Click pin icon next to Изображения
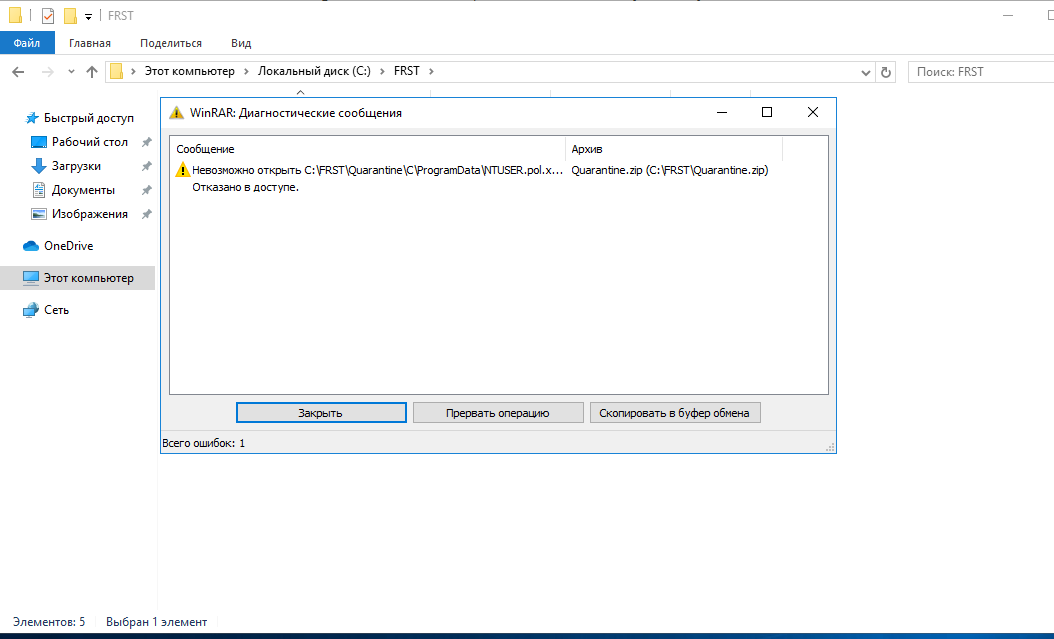1054x639 pixels. coord(147,214)
